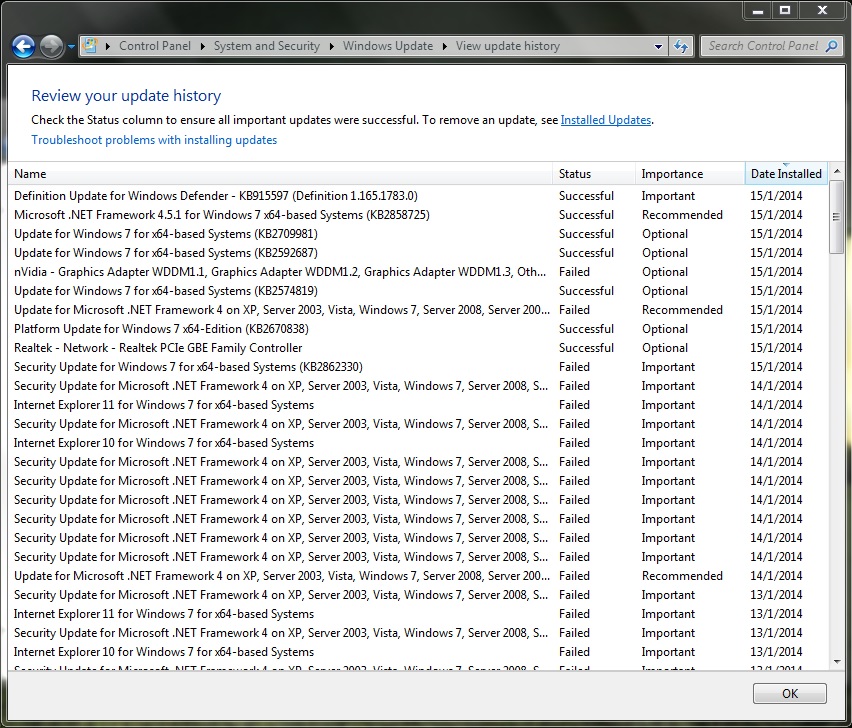Image resolution: width=852 pixels, height=728 pixels.
Task: Select the Realtek PCIe GBE Family Controller row
Action: (418, 348)
